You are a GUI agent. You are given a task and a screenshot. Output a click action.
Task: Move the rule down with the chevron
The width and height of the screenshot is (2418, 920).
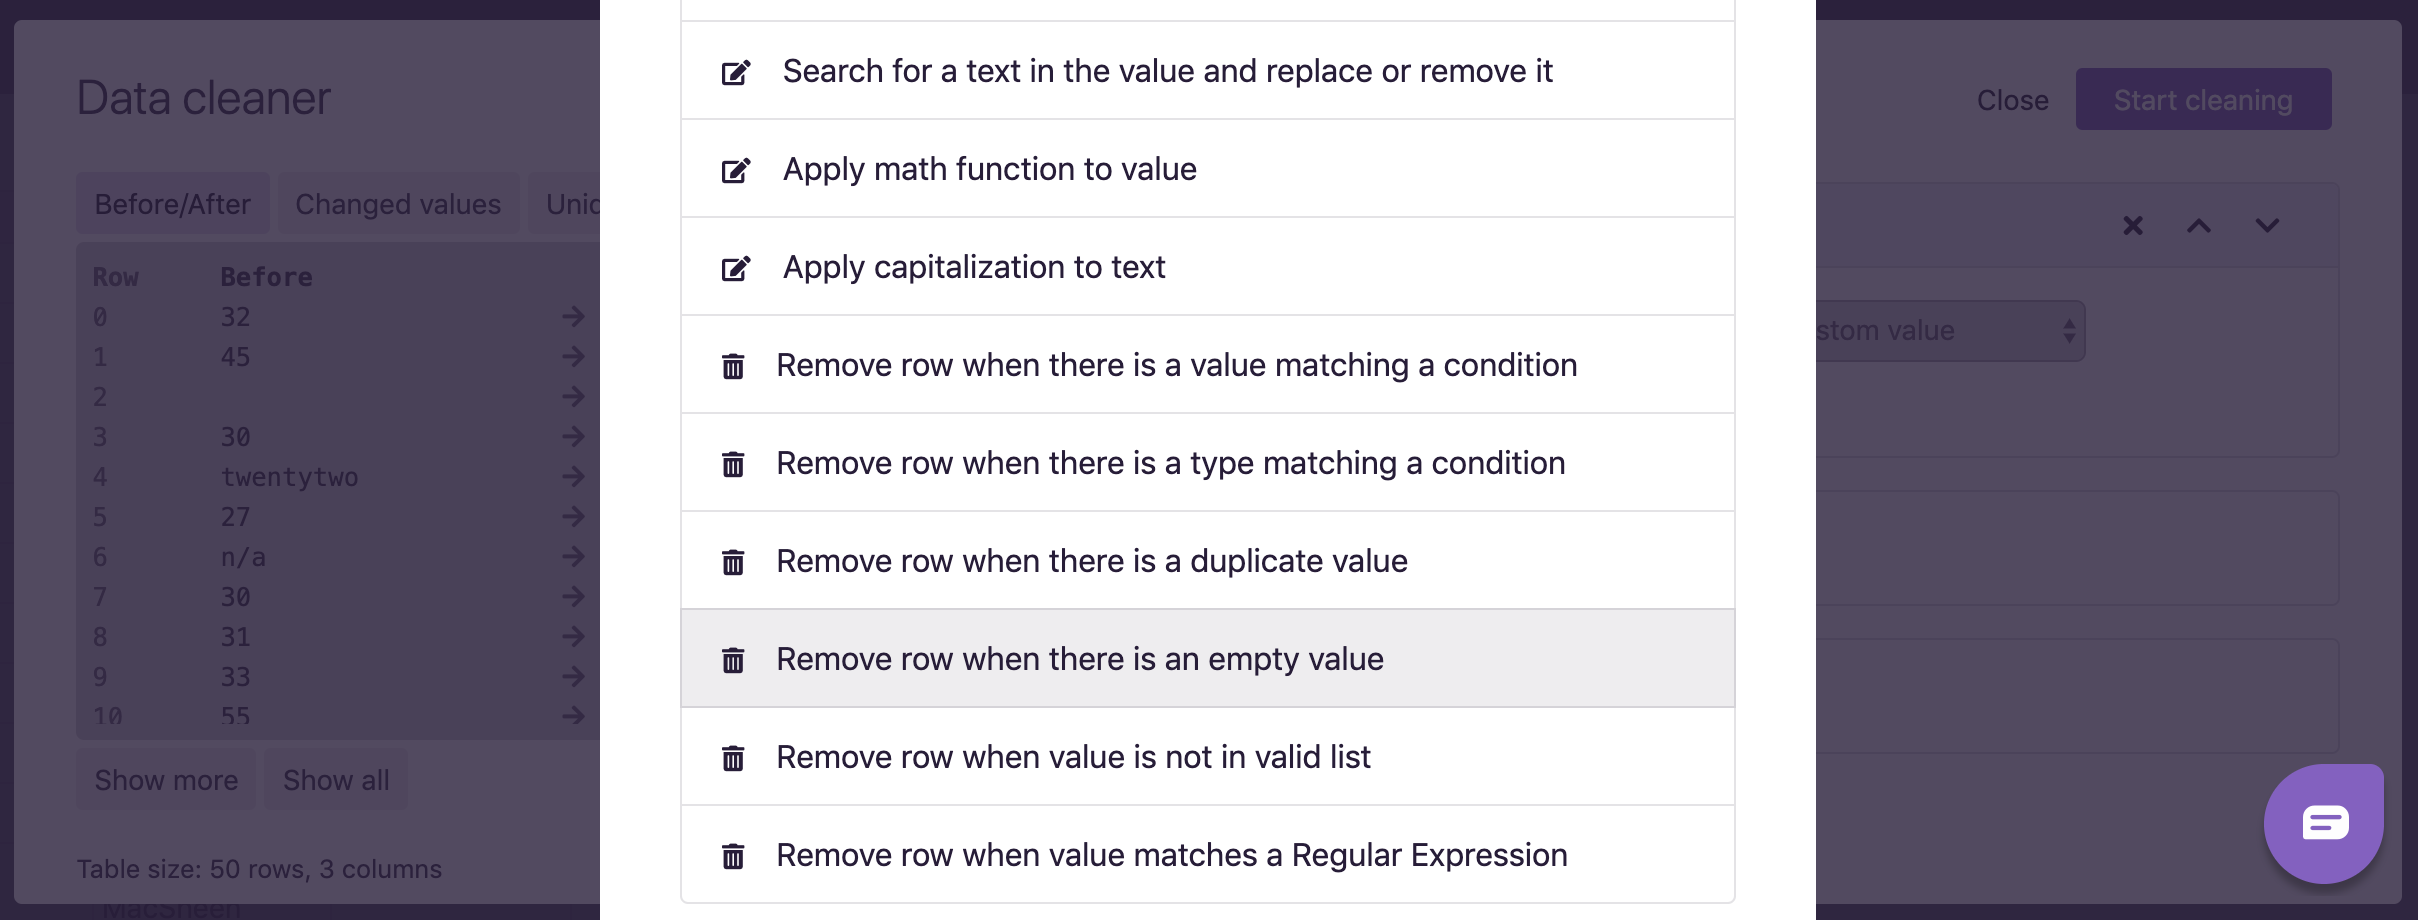[2267, 226]
